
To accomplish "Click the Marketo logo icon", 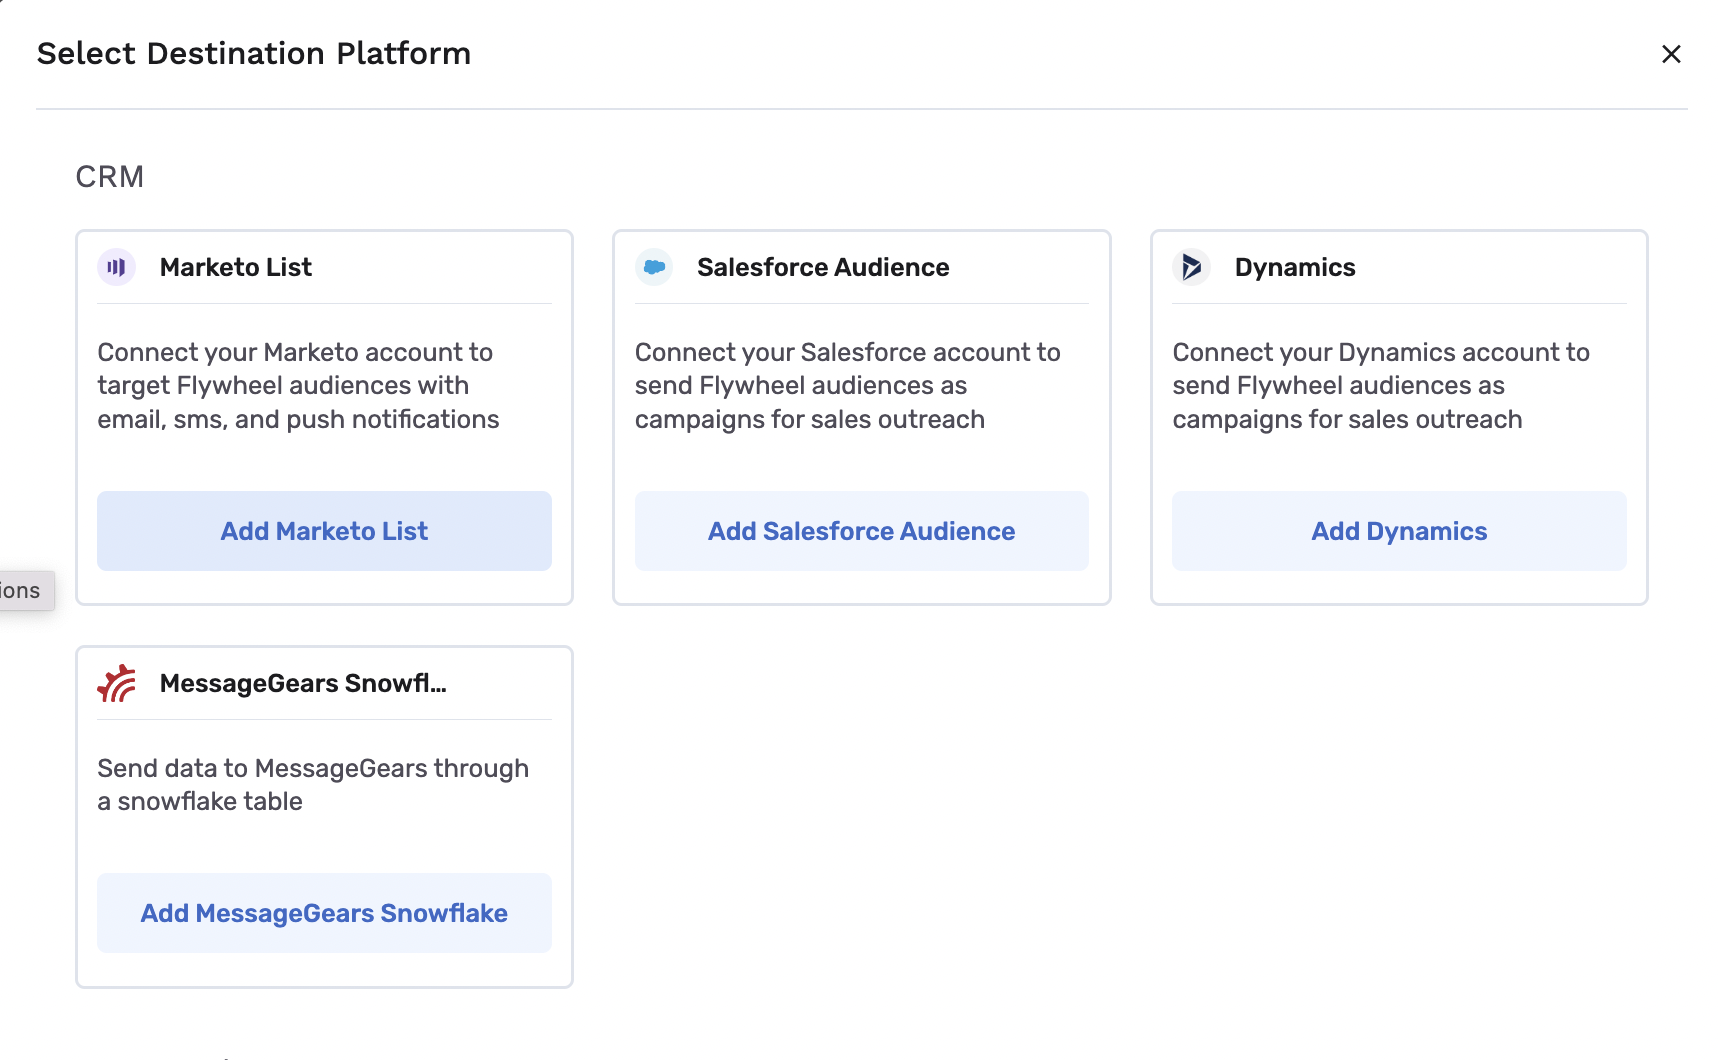I will 116,267.
